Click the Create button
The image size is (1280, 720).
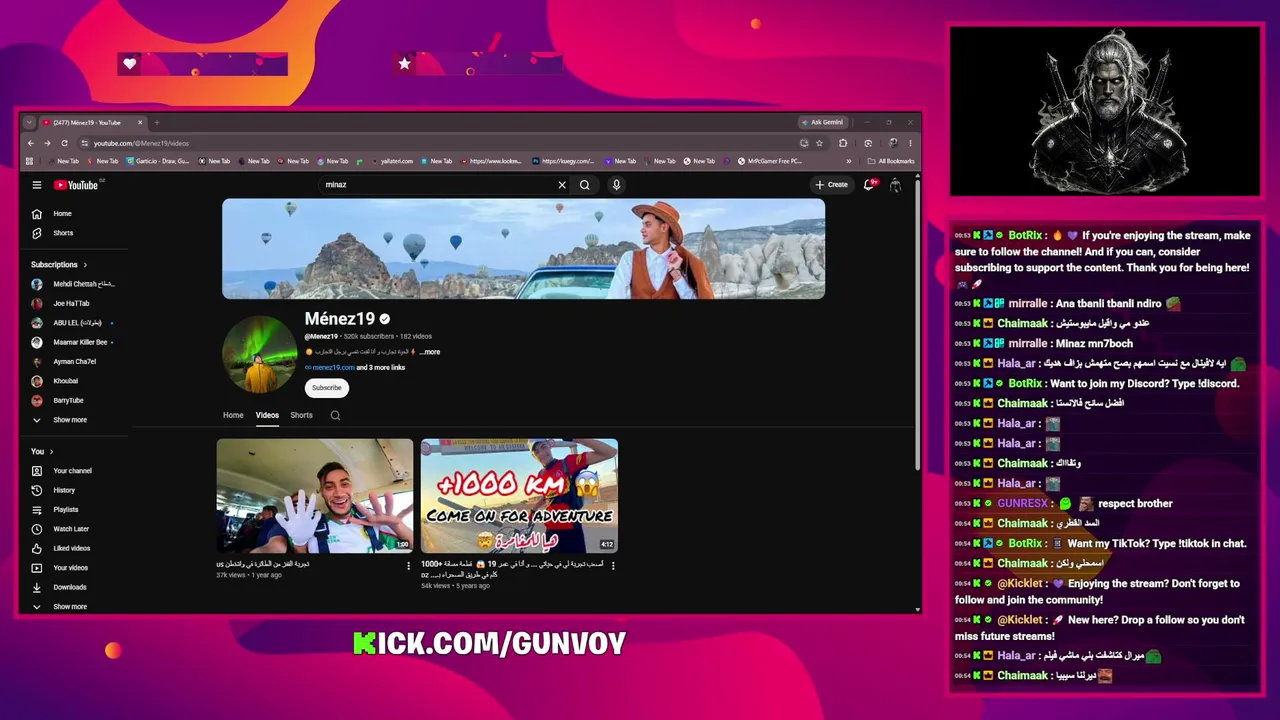(x=831, y=185)
